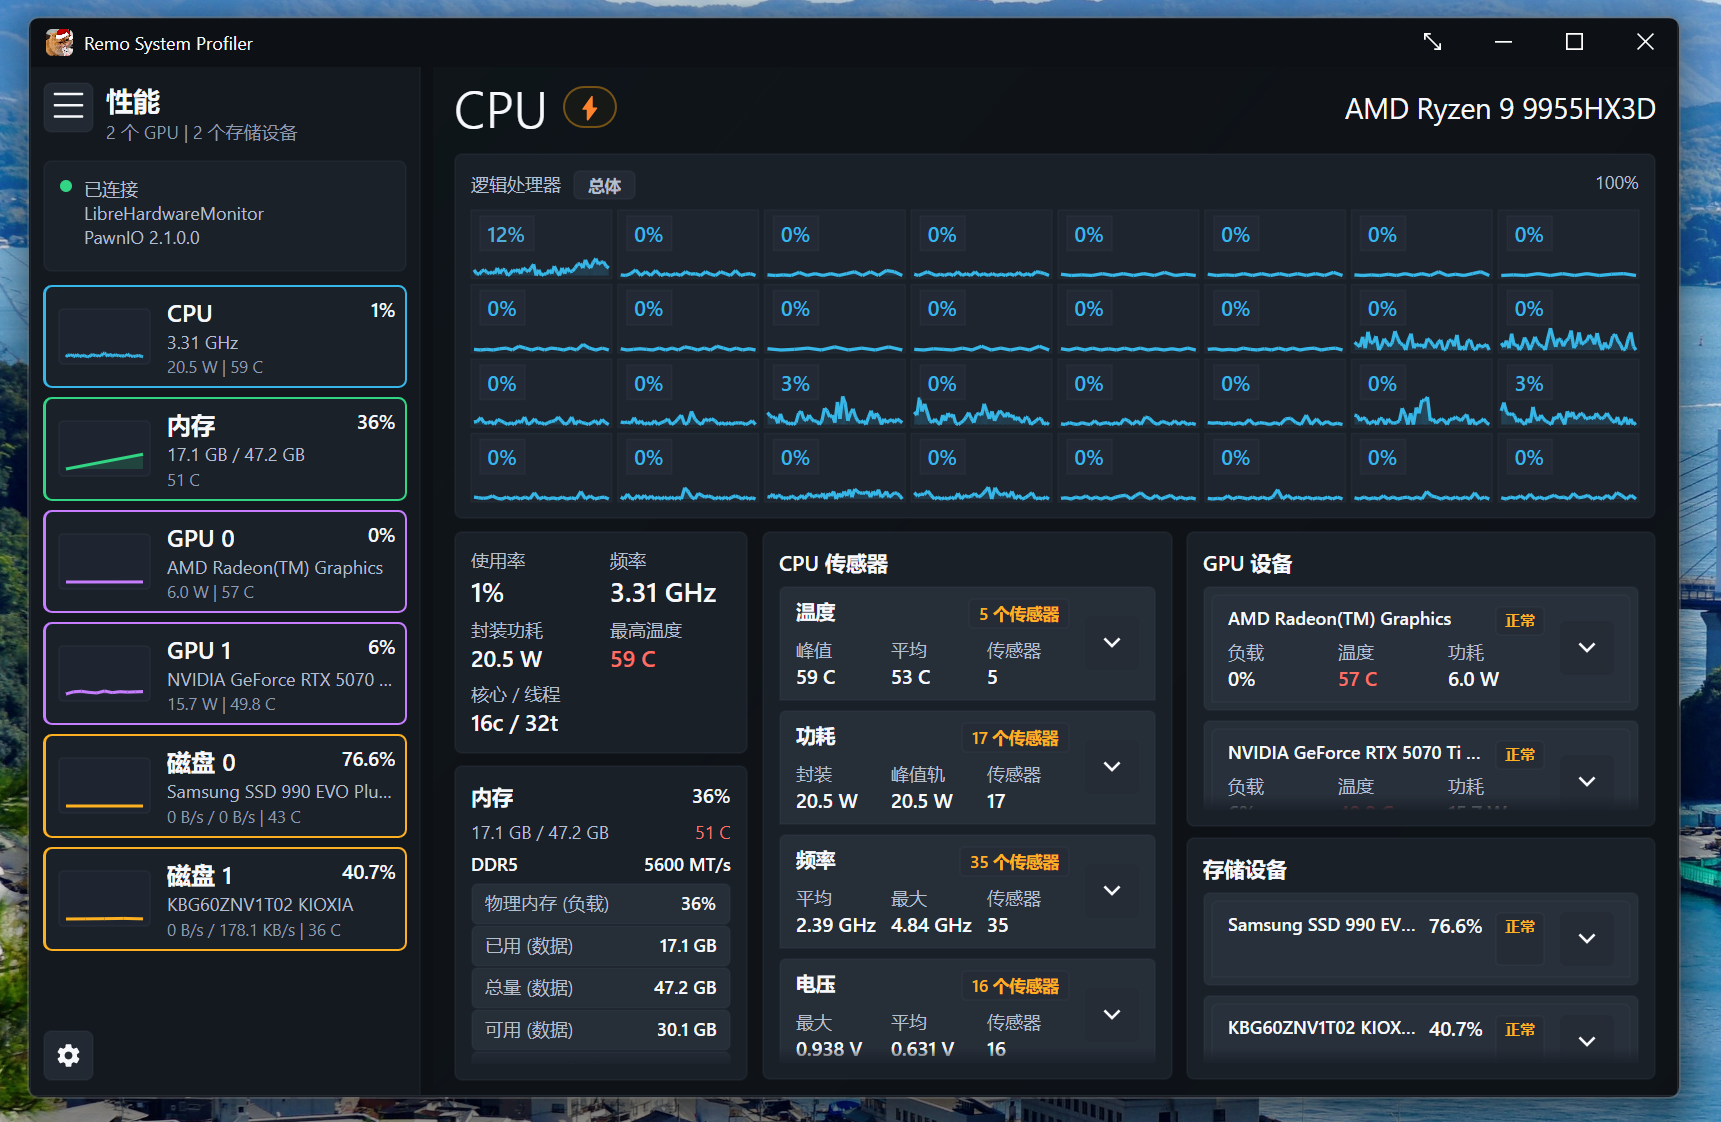This screenshot has height=1122, width=1721.
Task: Minimize the Remo System Profiler window
Action: (x=1503, y=42)
